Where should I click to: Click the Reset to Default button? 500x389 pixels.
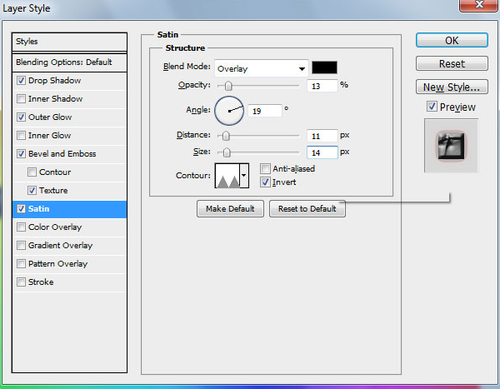point(307,209)
